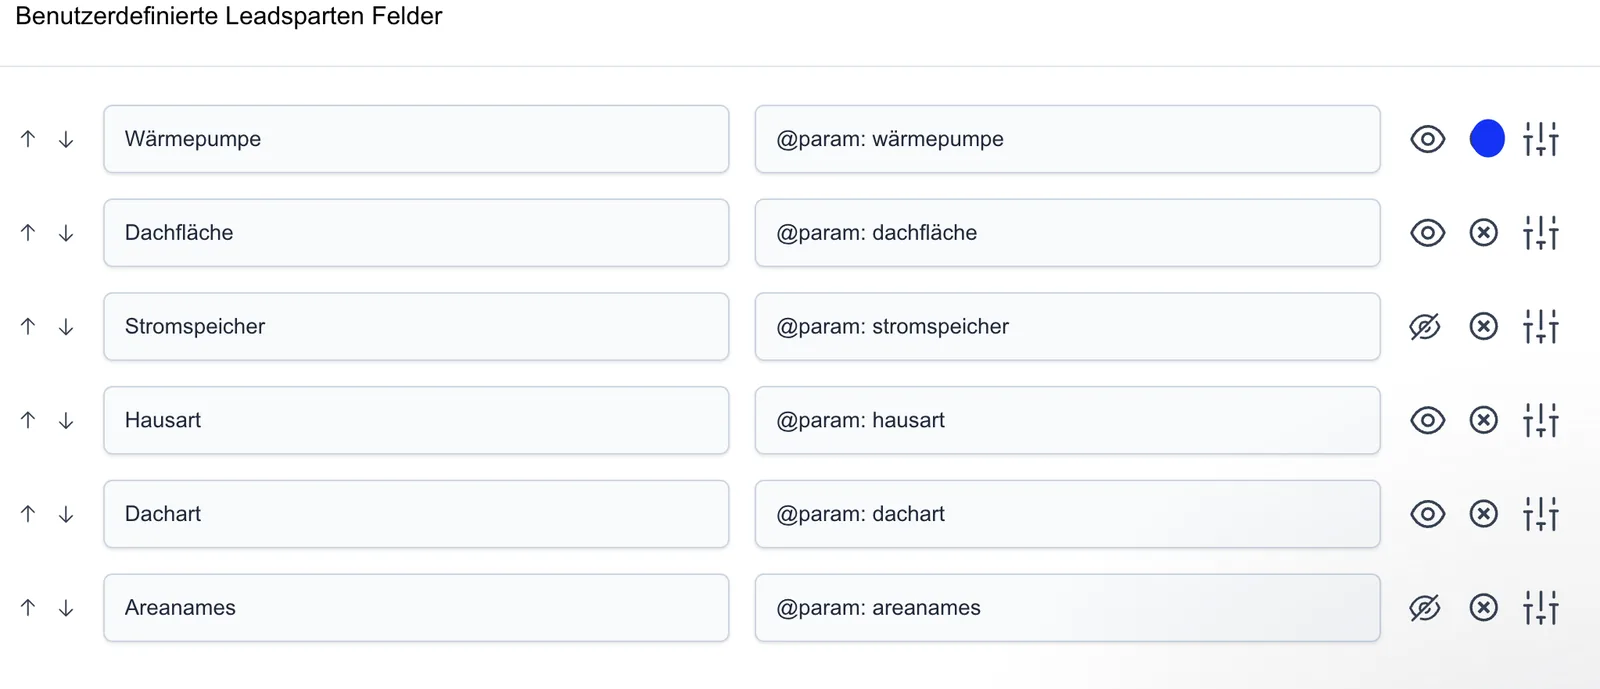Click the blue circle on Wärmepumpe row
Screen dimensions: 1600x689
1487,138
